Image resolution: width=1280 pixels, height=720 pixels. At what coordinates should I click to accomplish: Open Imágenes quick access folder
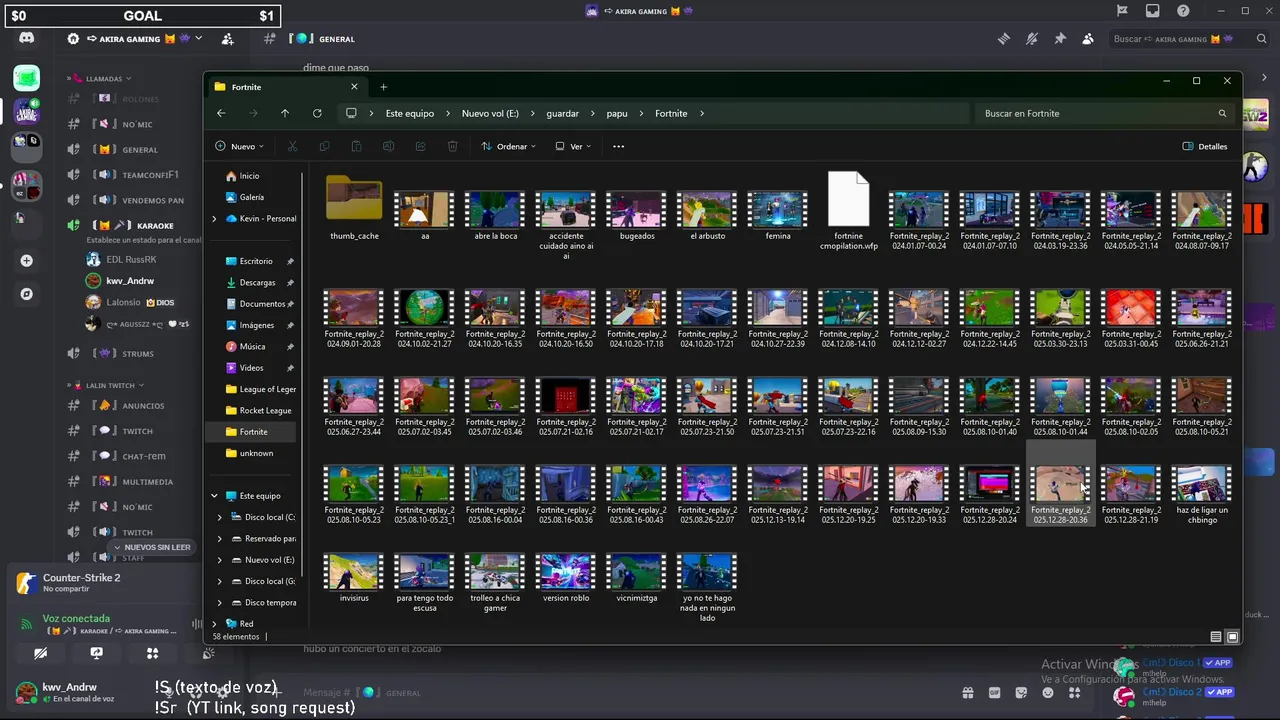(256, 325)
